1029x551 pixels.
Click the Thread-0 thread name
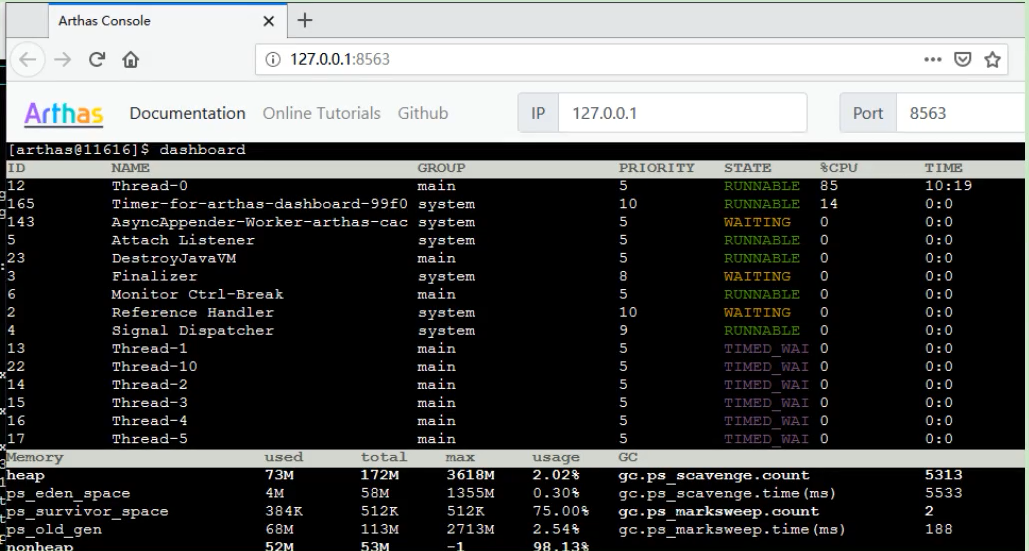pos(150,186)
